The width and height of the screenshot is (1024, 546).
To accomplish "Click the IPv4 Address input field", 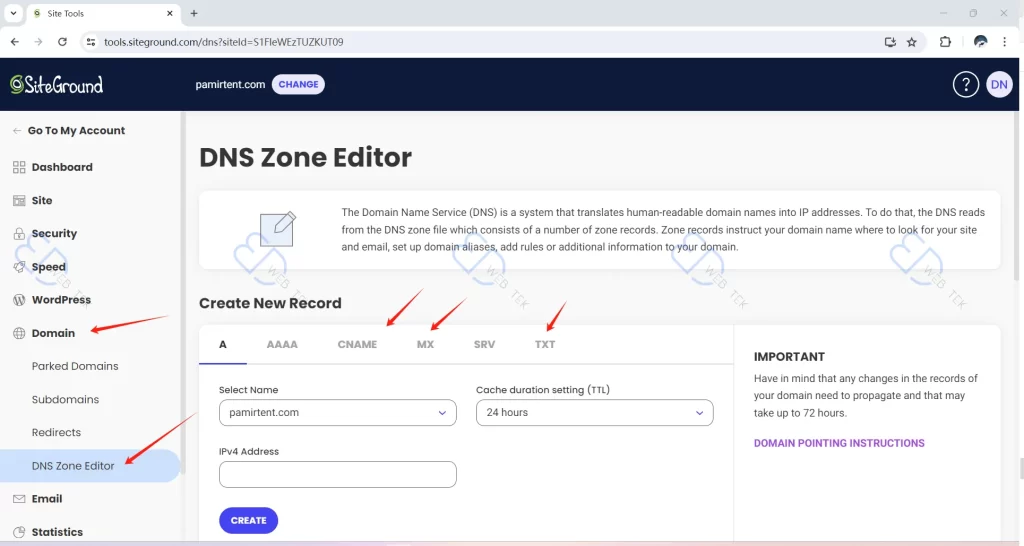I will pos(338,475).
